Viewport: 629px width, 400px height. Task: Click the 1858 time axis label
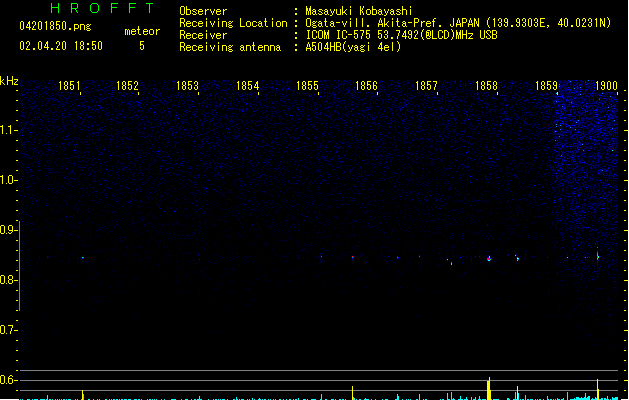486,86
